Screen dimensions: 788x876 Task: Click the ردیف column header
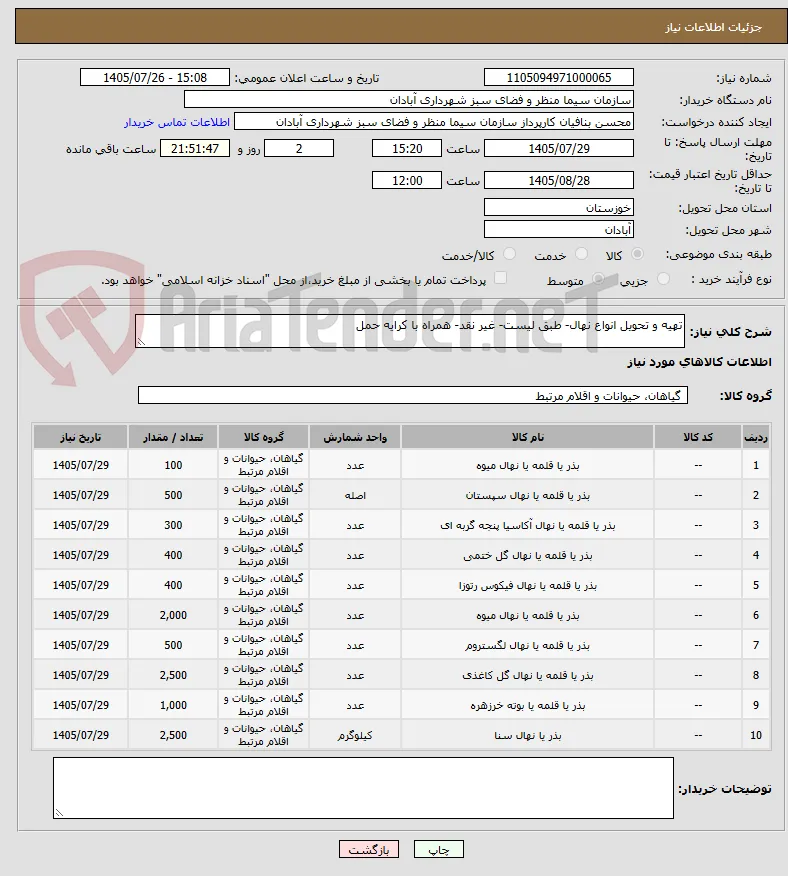click(x=756, y=437)
